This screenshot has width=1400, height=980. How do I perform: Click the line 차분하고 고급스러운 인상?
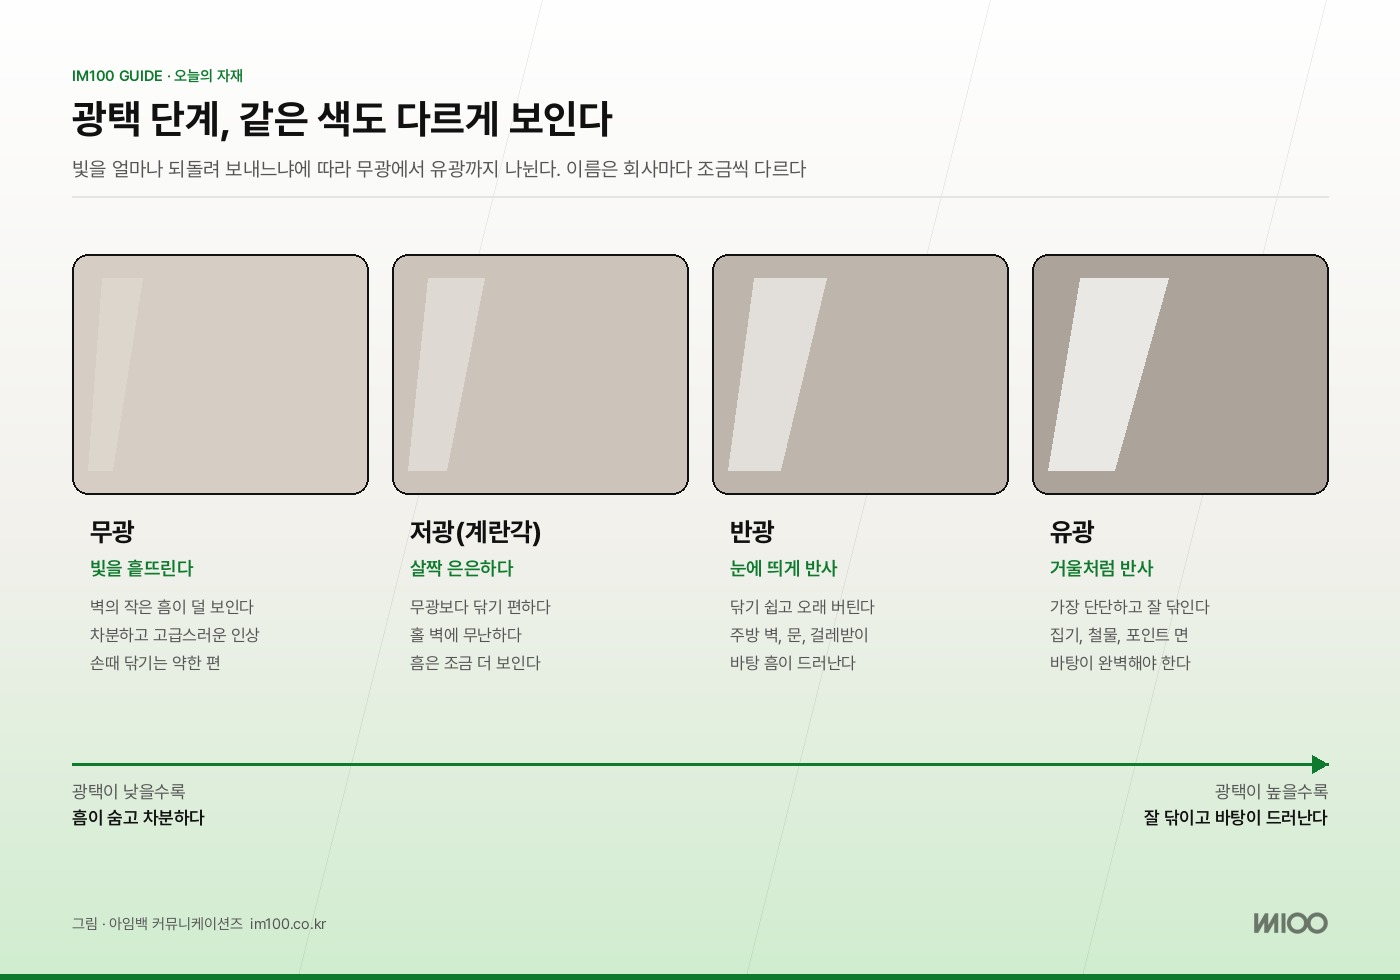(174, 635)
